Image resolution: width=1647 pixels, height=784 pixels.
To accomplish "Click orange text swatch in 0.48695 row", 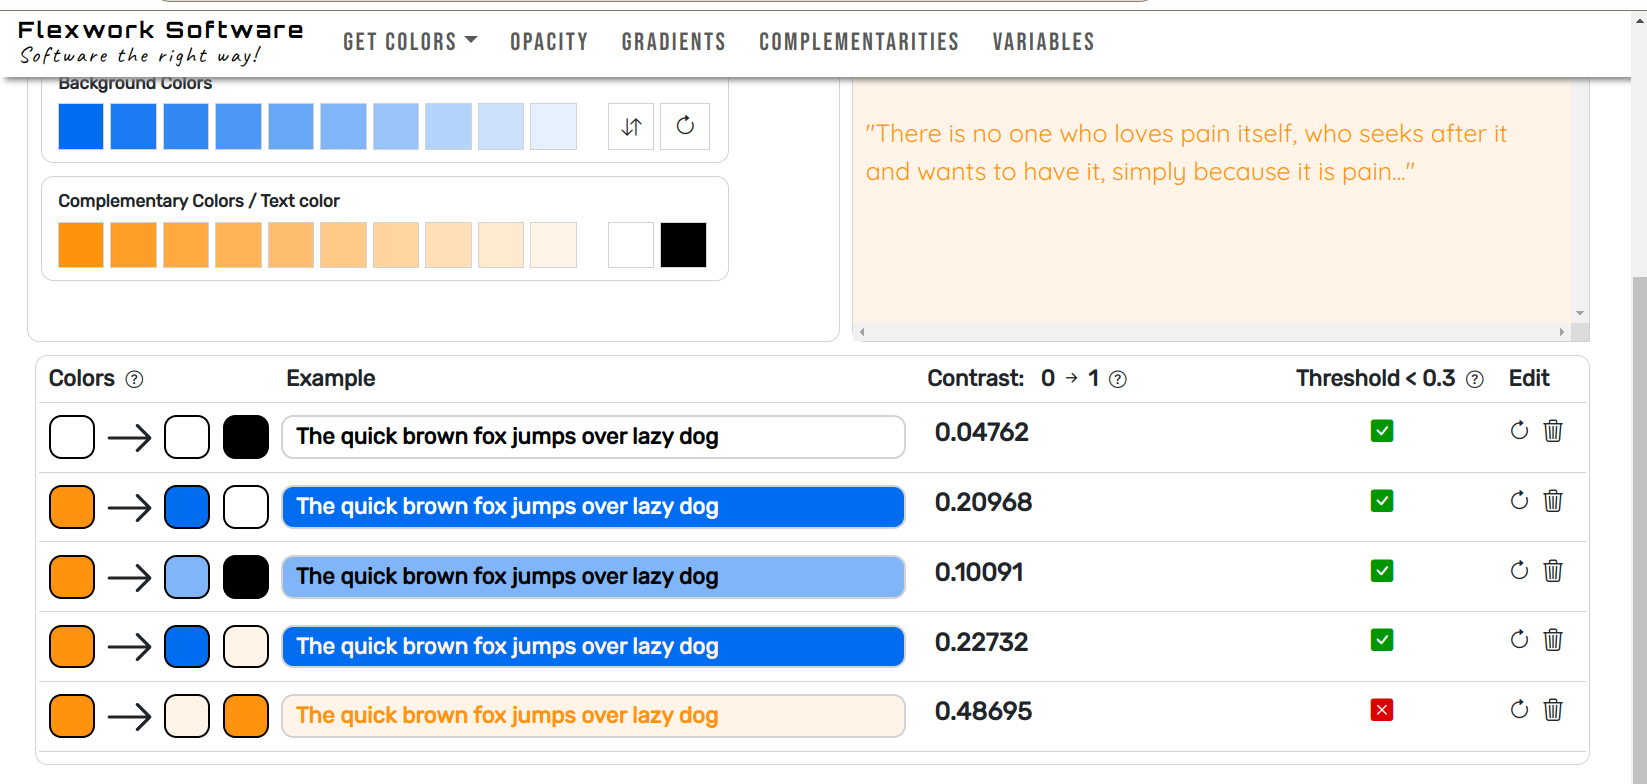I will pos(246,716).
